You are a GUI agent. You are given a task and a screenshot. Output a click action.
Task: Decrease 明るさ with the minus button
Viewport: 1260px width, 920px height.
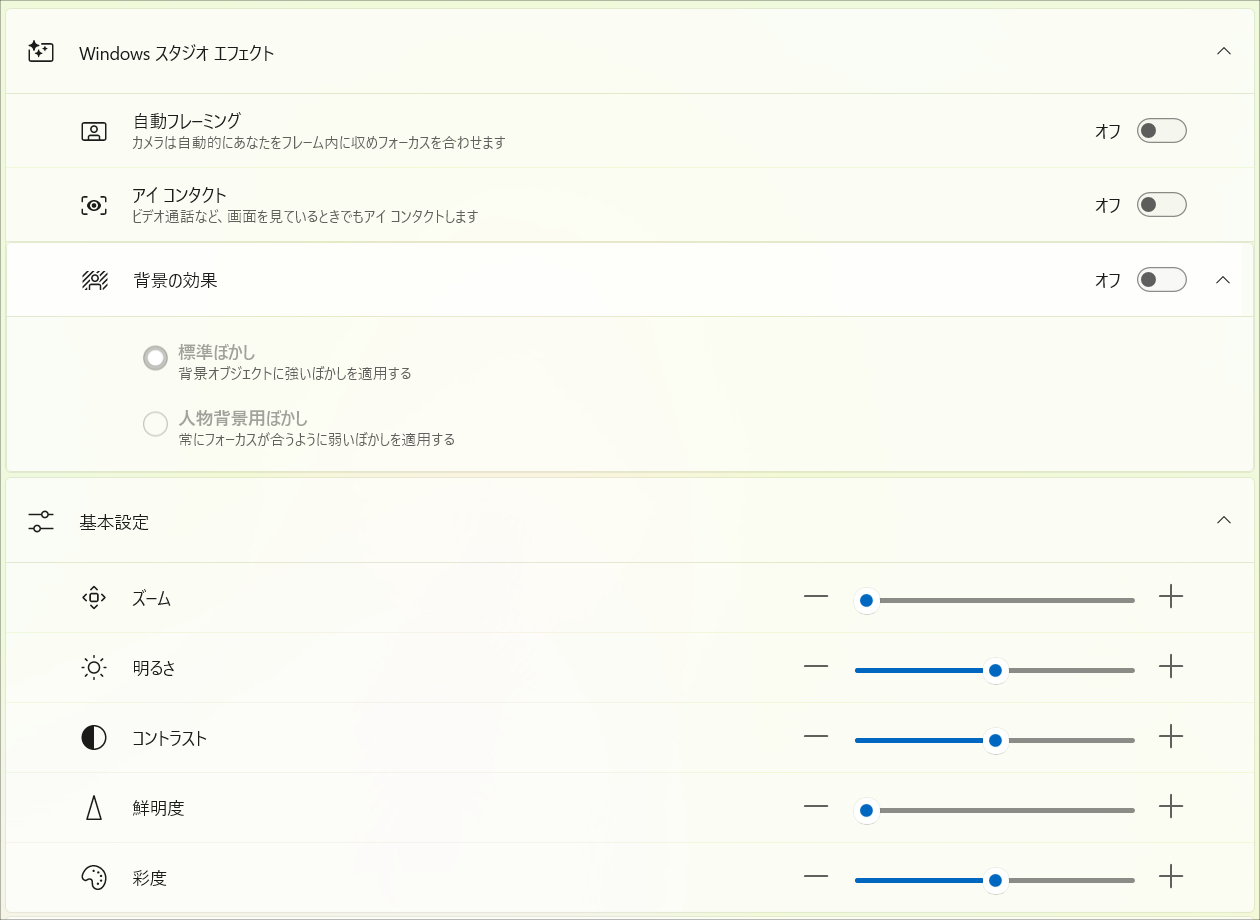(x=816, y=667)
